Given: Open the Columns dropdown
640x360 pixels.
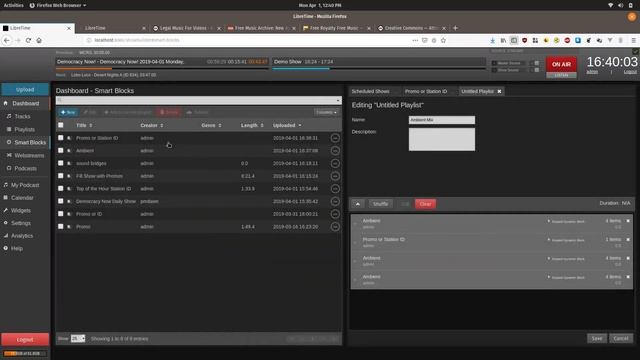Looking at the screenshot, I should (x=326, y=112).
